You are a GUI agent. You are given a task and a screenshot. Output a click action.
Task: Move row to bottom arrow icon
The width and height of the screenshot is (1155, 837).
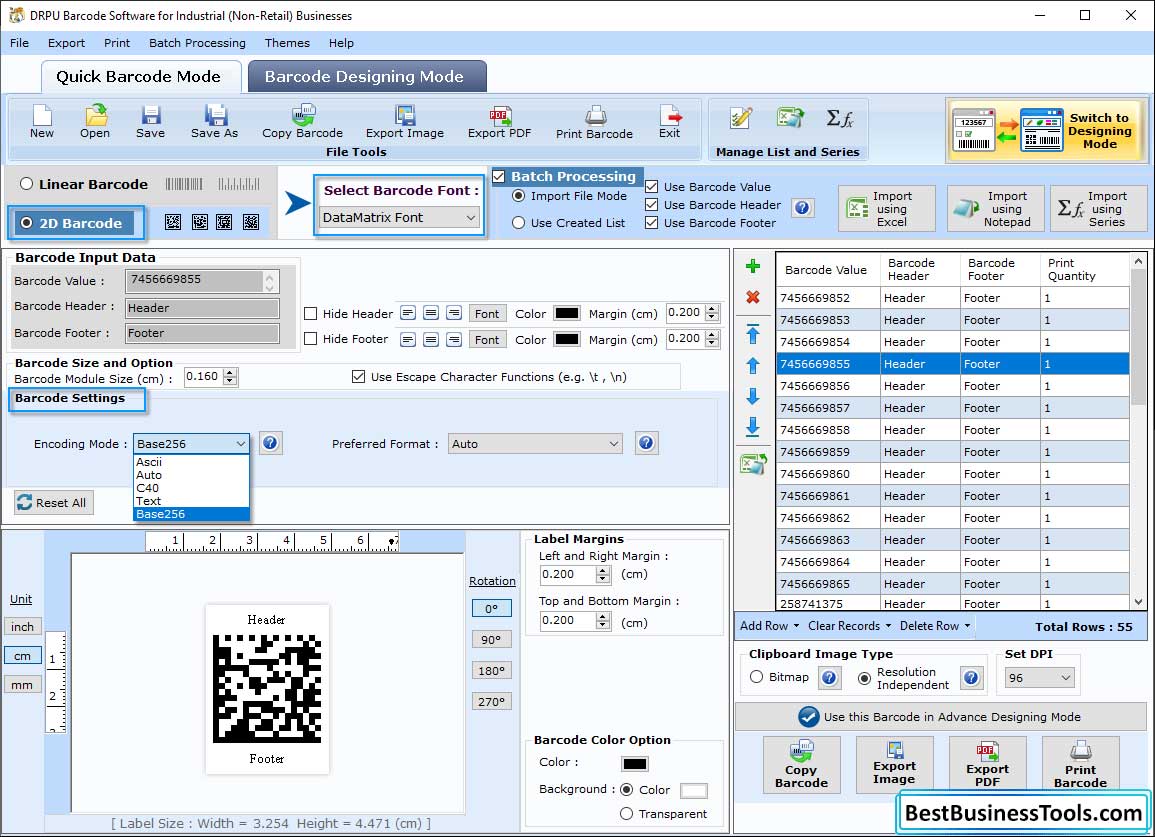click(753, 427)
